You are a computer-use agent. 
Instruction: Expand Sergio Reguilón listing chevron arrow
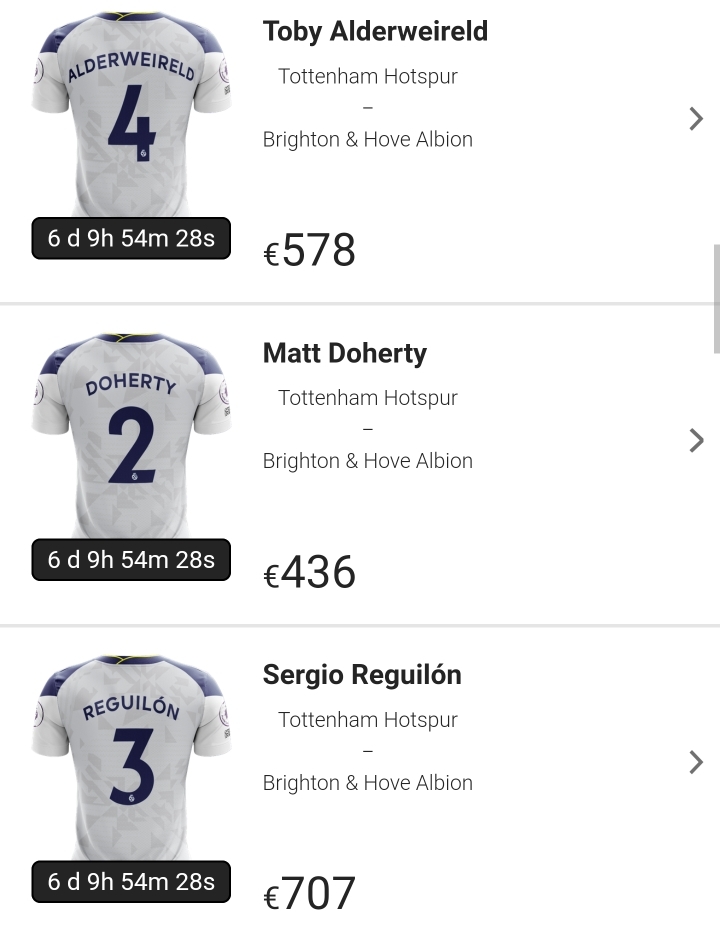click(697, 762)
